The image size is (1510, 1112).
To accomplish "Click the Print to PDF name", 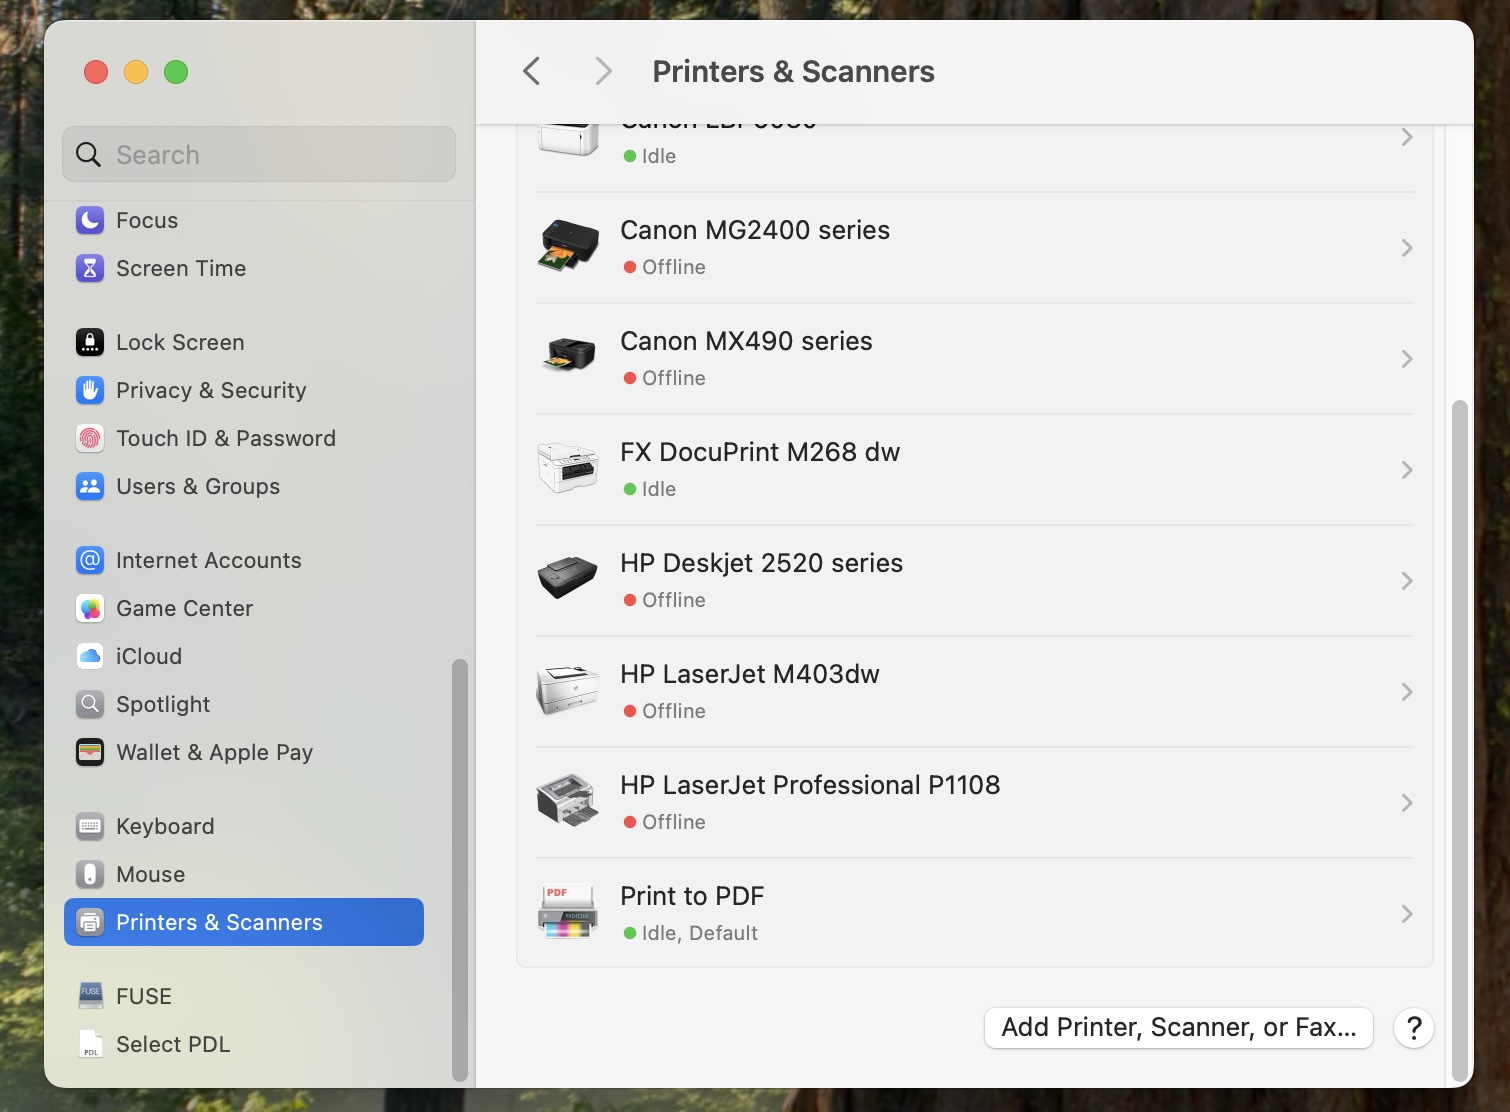I will (x=692, y=896).
